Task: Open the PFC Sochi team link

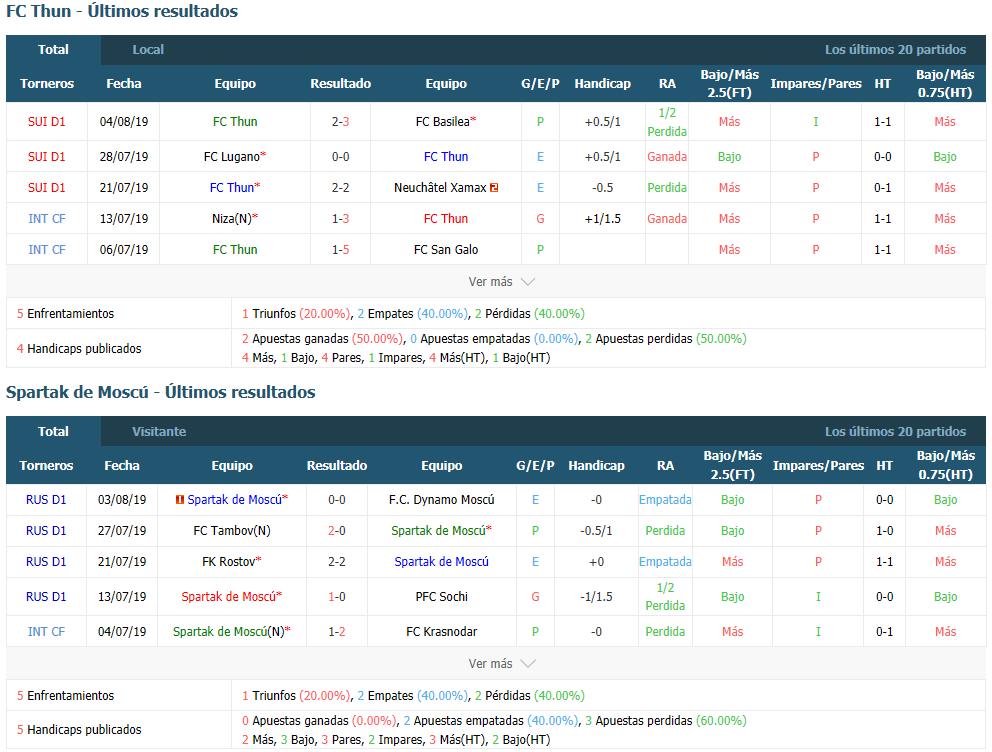Action: click(x=442, y=596)
